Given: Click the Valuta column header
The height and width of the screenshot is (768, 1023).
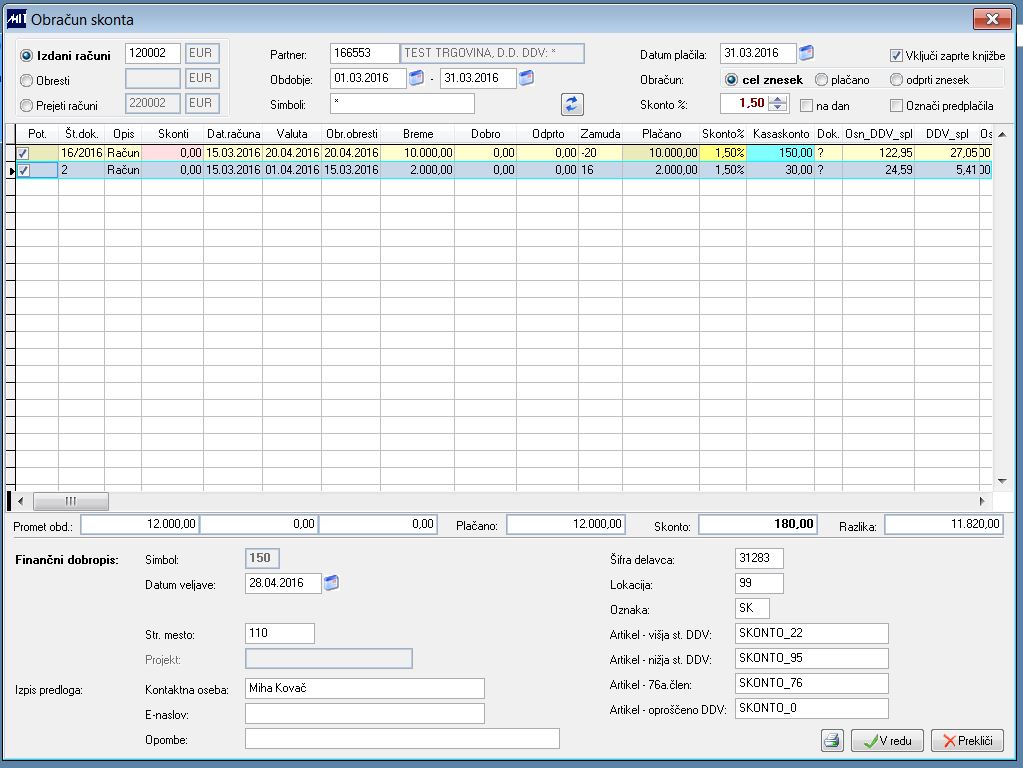Looking at the screenshot, I should tap(292, 134).
